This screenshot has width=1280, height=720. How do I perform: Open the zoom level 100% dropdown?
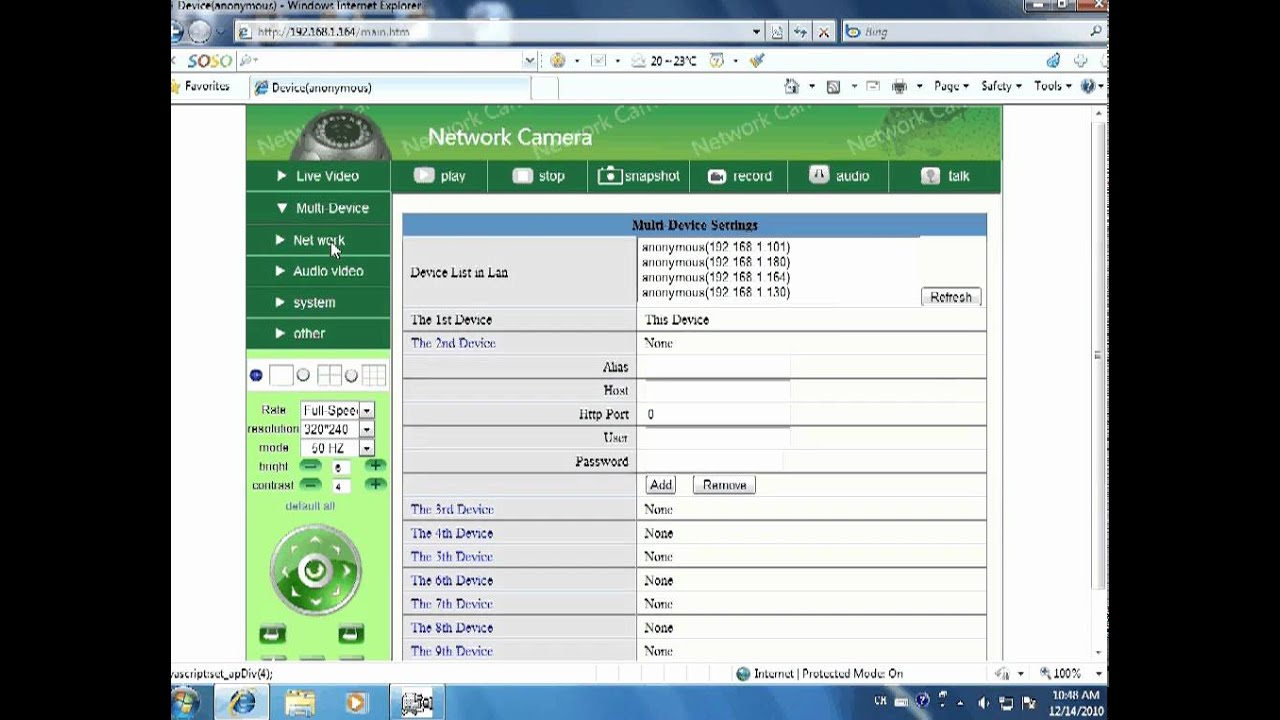click(1098, 674)
